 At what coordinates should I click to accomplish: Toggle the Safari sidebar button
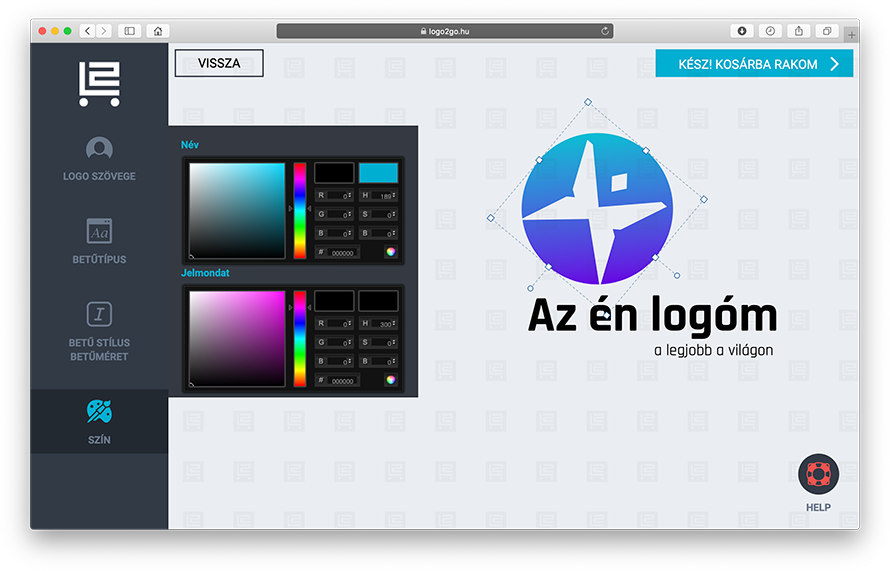click(x=129, y=31)
